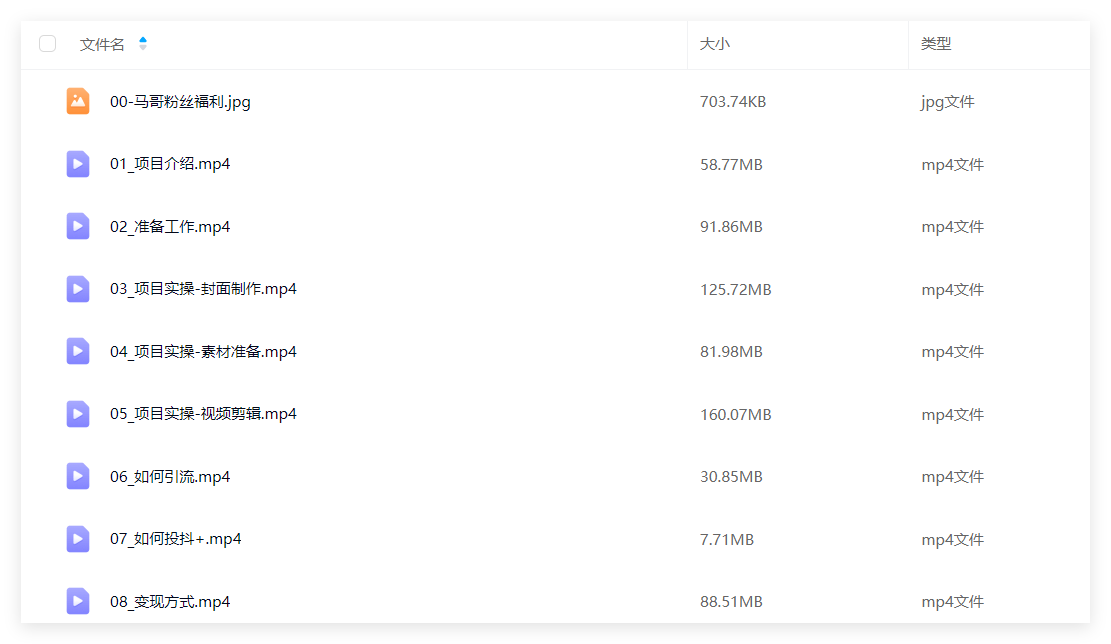Open 05_项目实操-视频剪辑.mp4 file name
The width and height of the screenshot is (1111, 644).
203,414
